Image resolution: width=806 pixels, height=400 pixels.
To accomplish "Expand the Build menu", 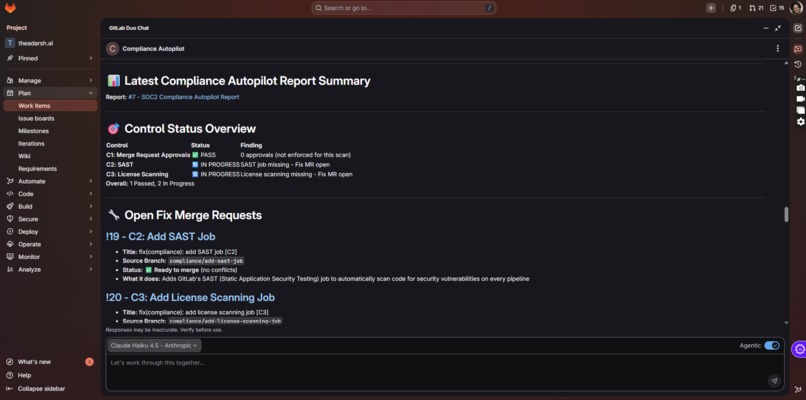I will pyautogui.click(x=49, y=206).
